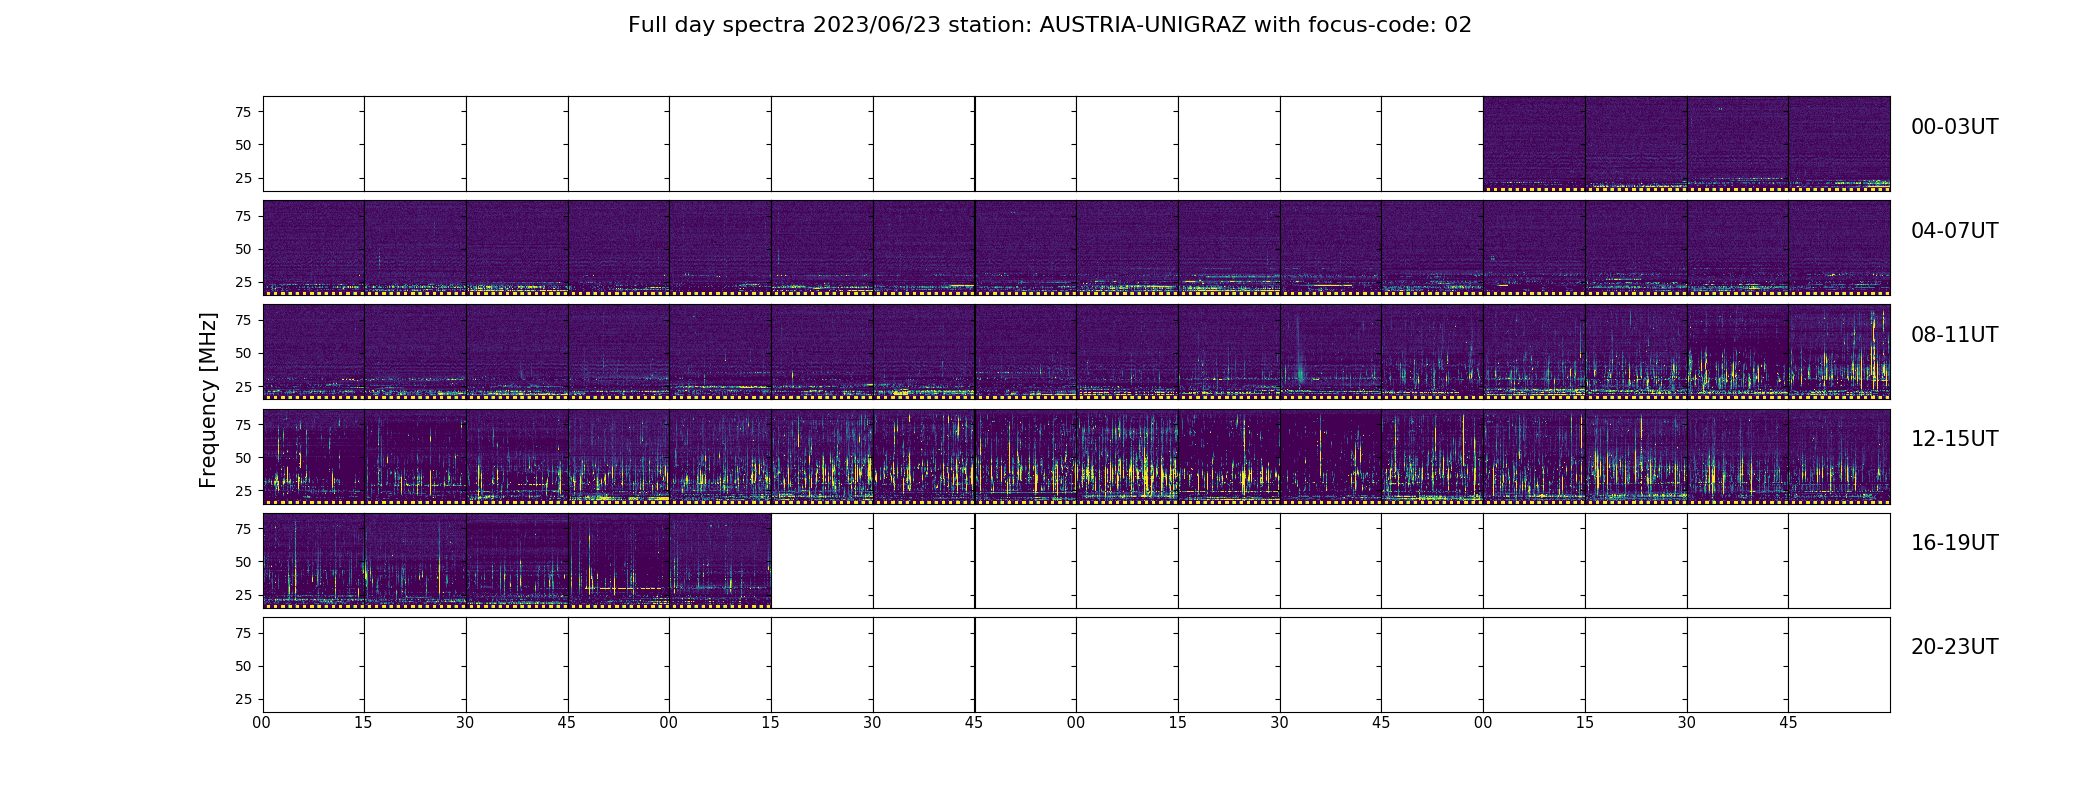Select the "20-23UT" row label
Screen dimensions: 2100x800
click(x=1954, y=647)
